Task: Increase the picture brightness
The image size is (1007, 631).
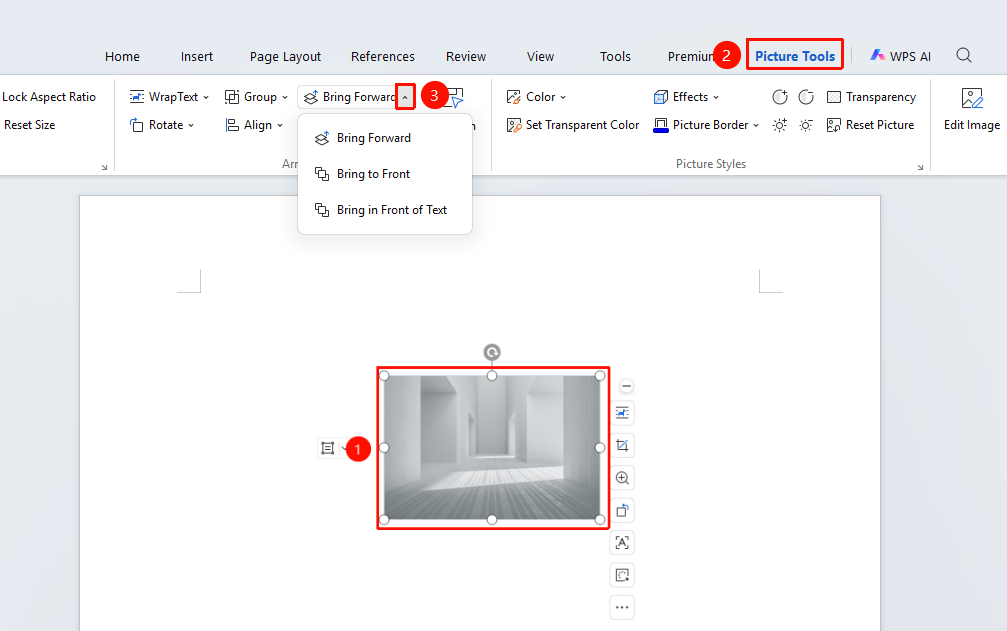Action: 780,125
